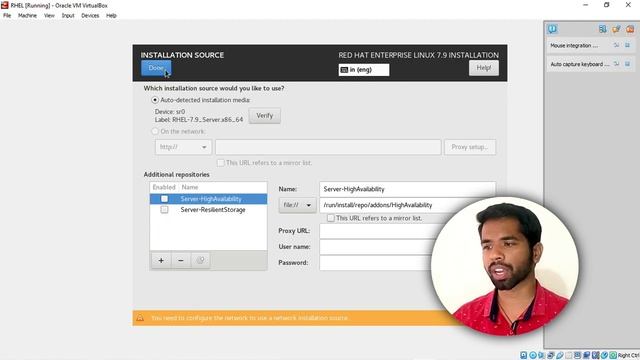Viewport: 640px width, 360px height.
Task: Click the keyboard layout icon showing in (eng)
Action: pos(344,70)
